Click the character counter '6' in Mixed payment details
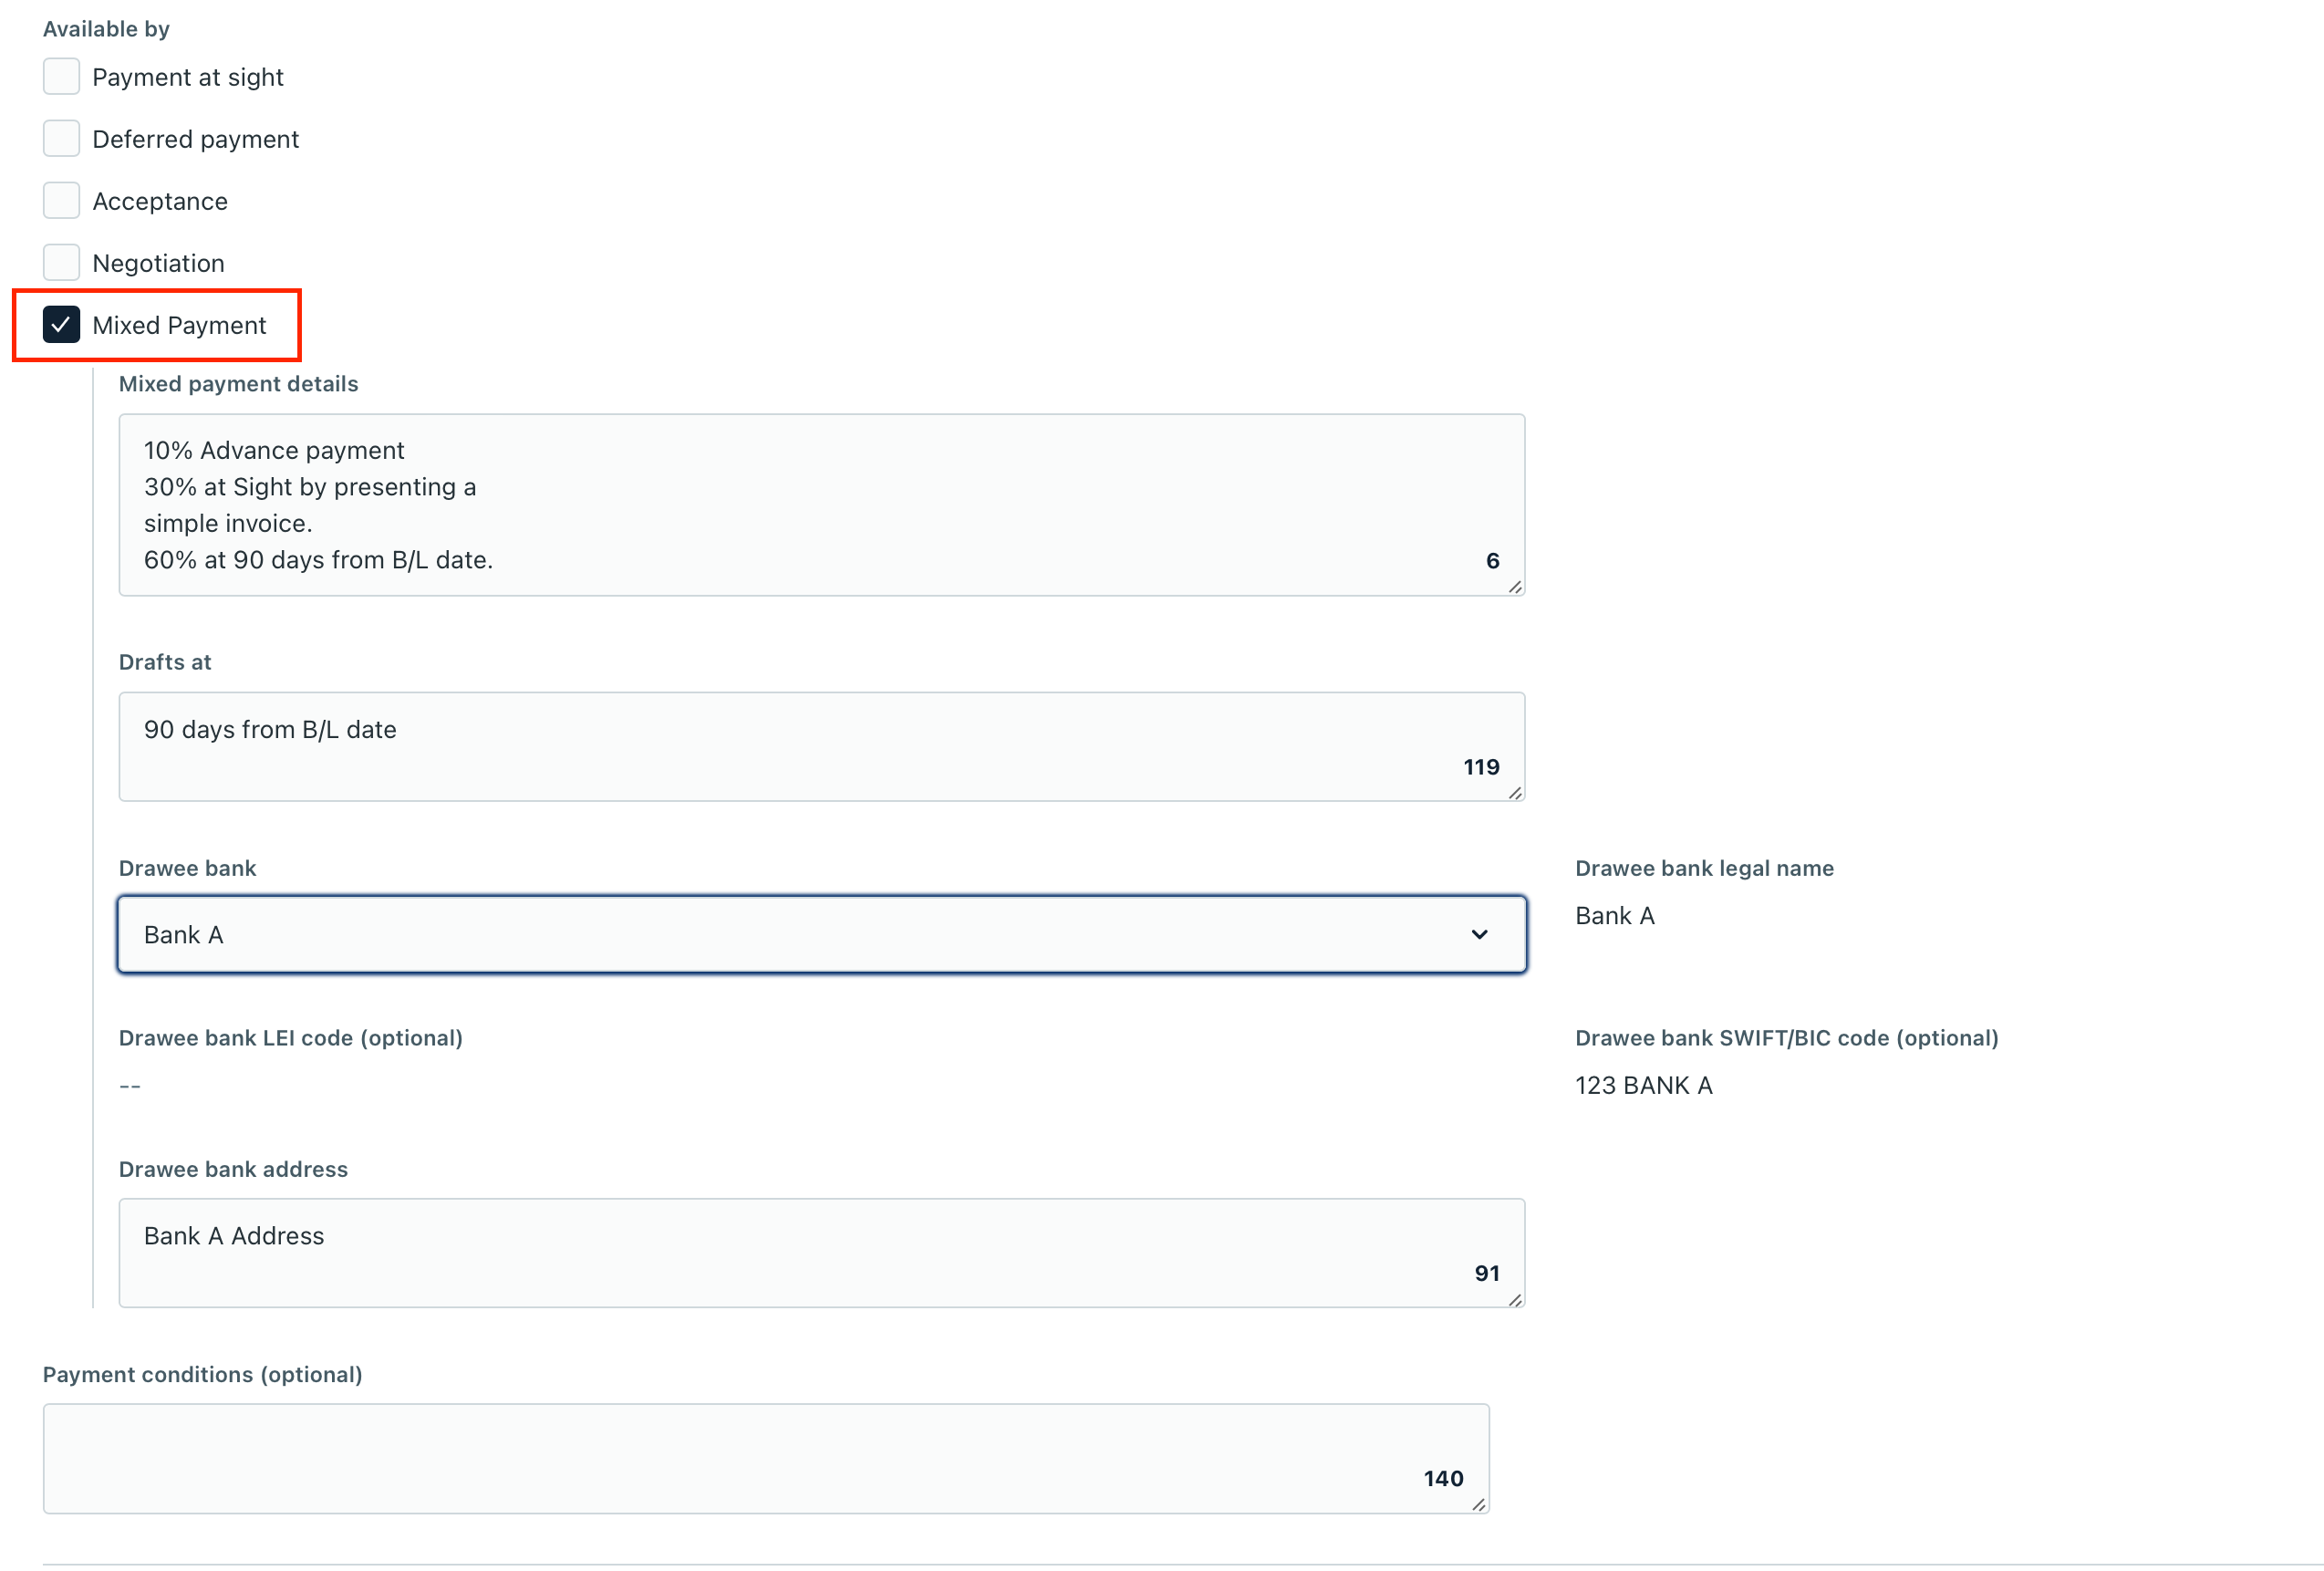The width and height of the screenshot is (2324, 1571). pos(1492,561)
